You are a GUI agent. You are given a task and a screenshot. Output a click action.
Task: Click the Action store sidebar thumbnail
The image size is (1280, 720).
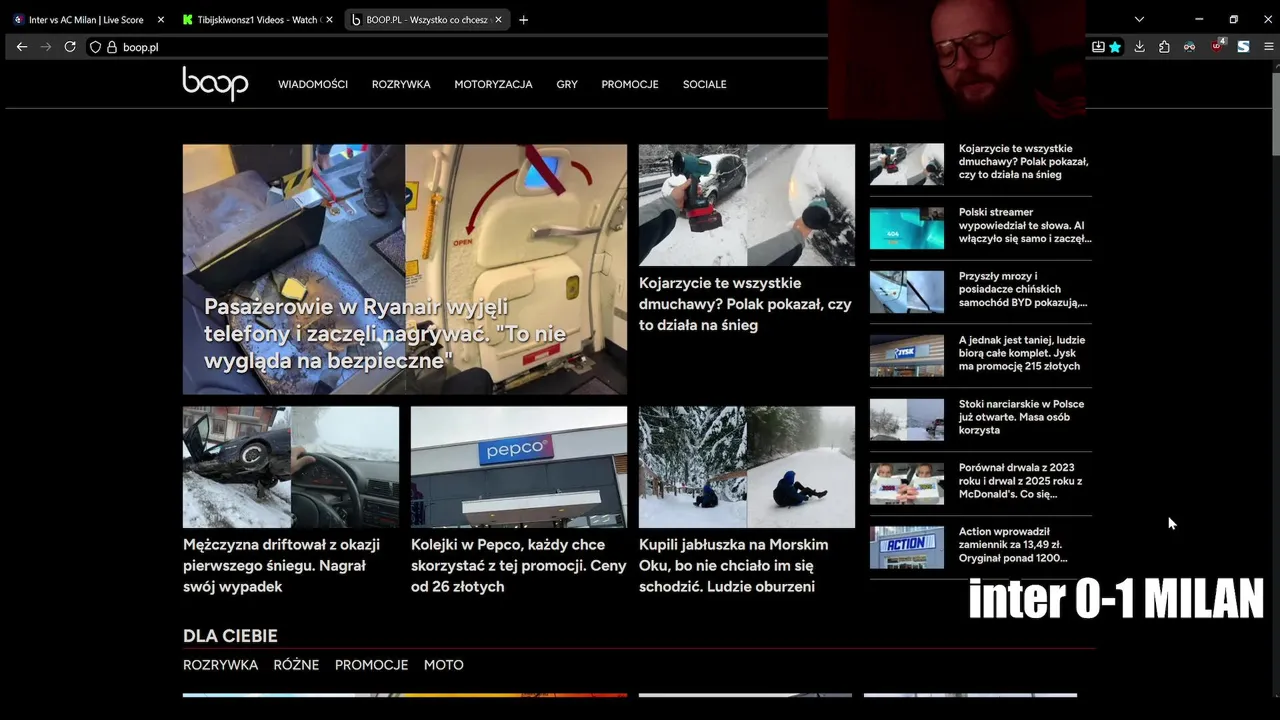tap(906, 548)
